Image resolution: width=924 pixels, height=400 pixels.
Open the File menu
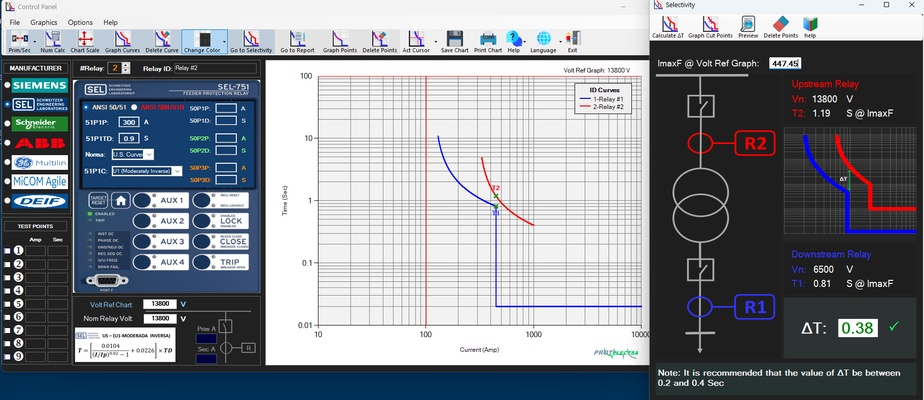pyautogui.click(x=15, y=22)
